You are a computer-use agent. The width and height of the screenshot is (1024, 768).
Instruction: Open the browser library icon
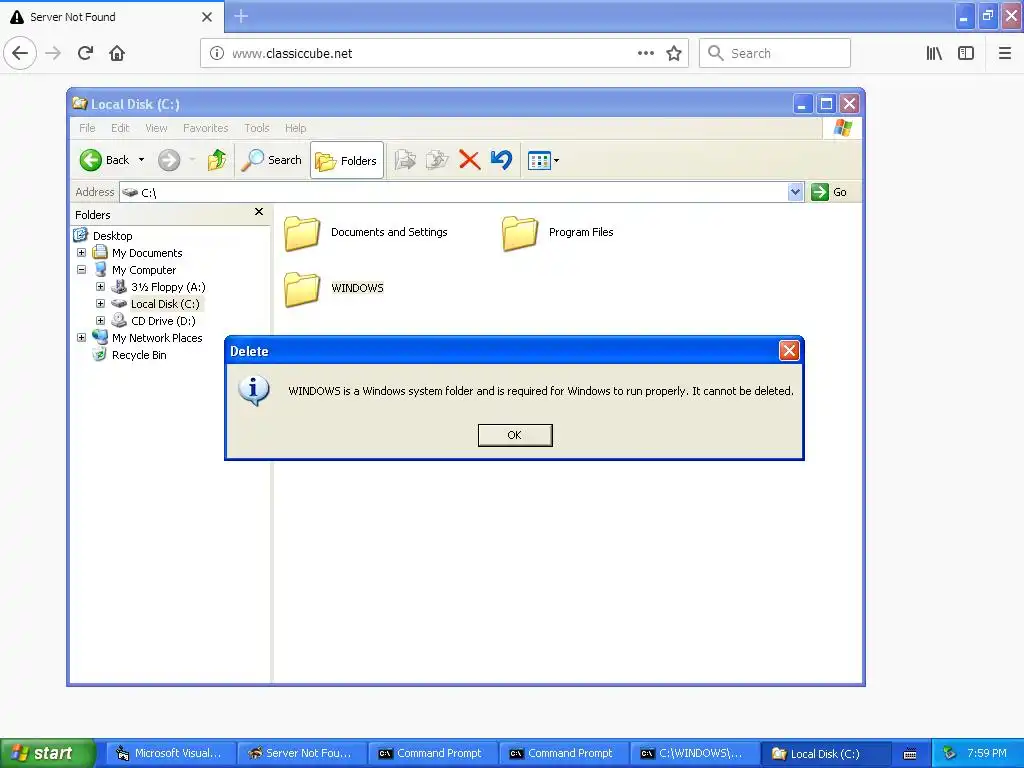coord(934,53)
